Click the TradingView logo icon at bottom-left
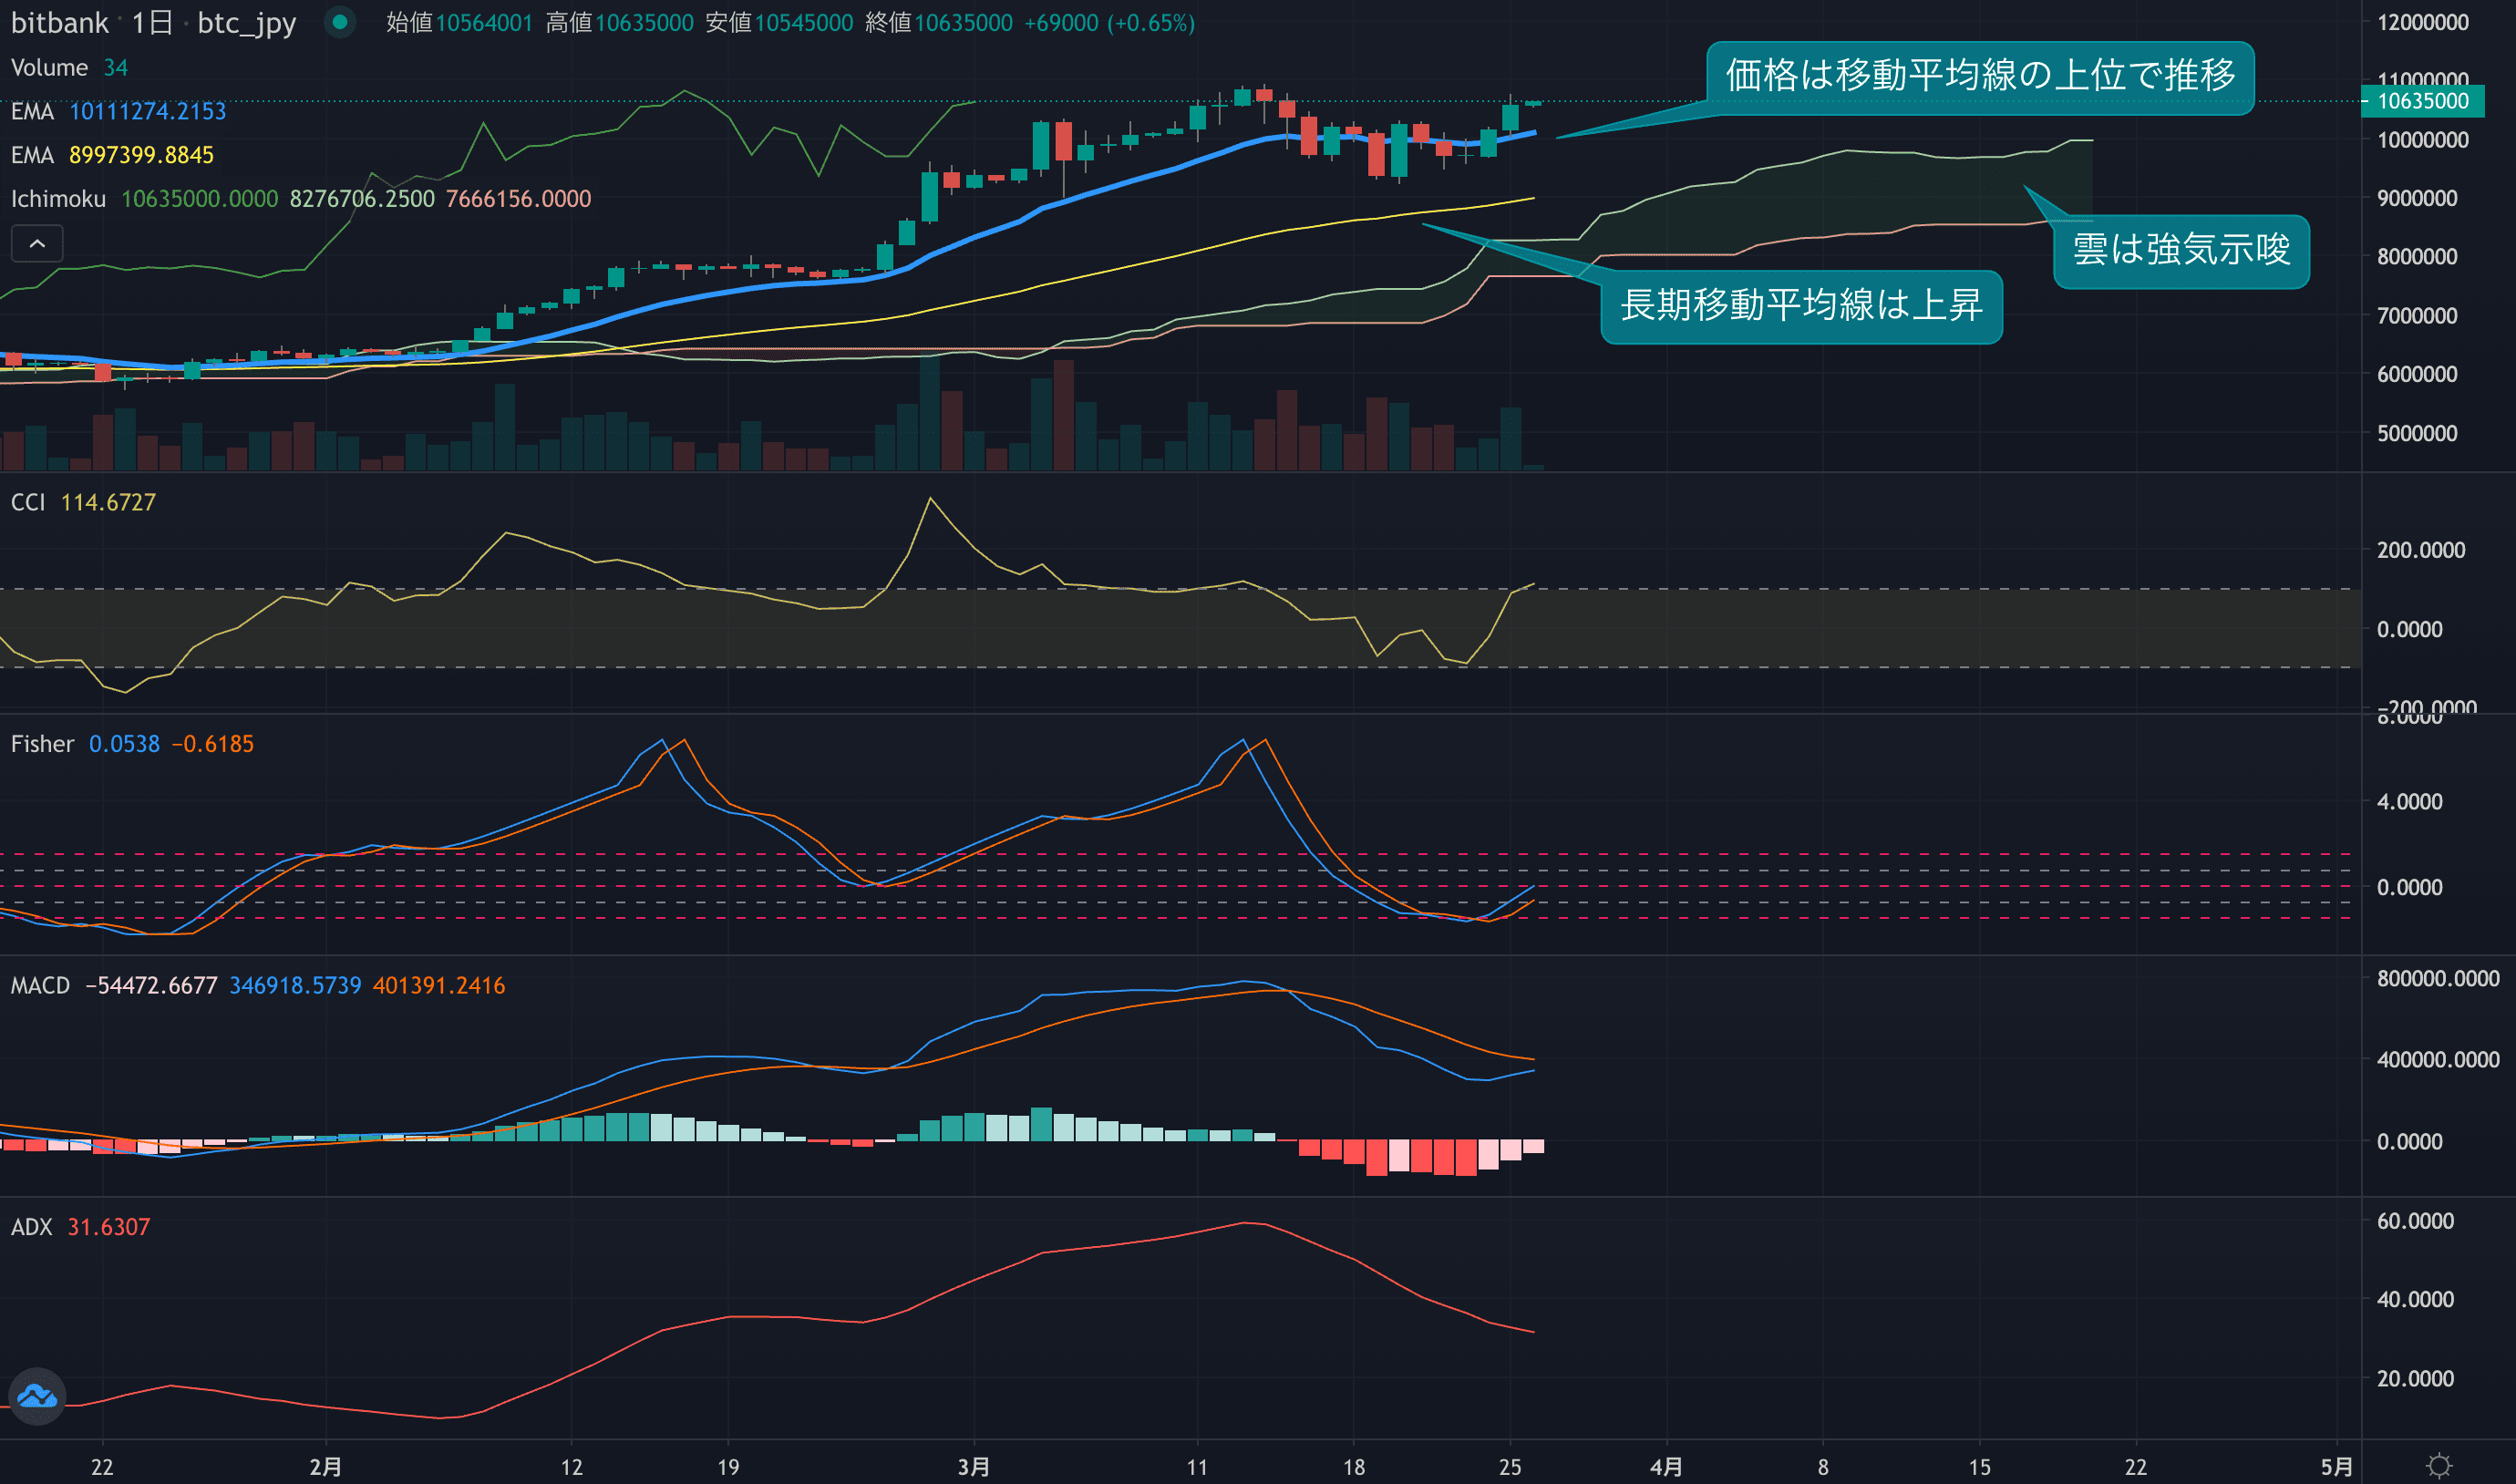Screen dimensions: 2516x1484 pos(37,1396)
